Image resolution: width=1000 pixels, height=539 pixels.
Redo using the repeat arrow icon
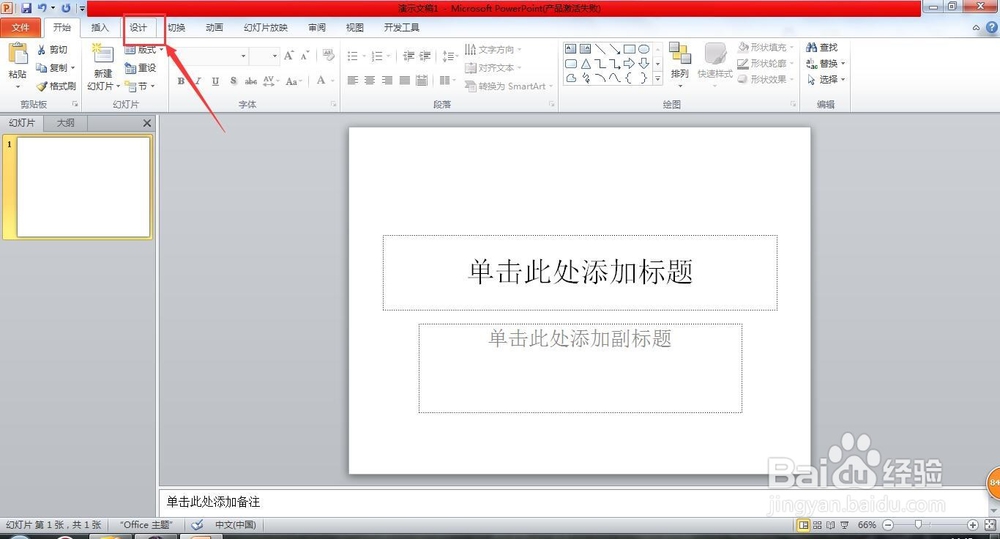pos(66,8)
